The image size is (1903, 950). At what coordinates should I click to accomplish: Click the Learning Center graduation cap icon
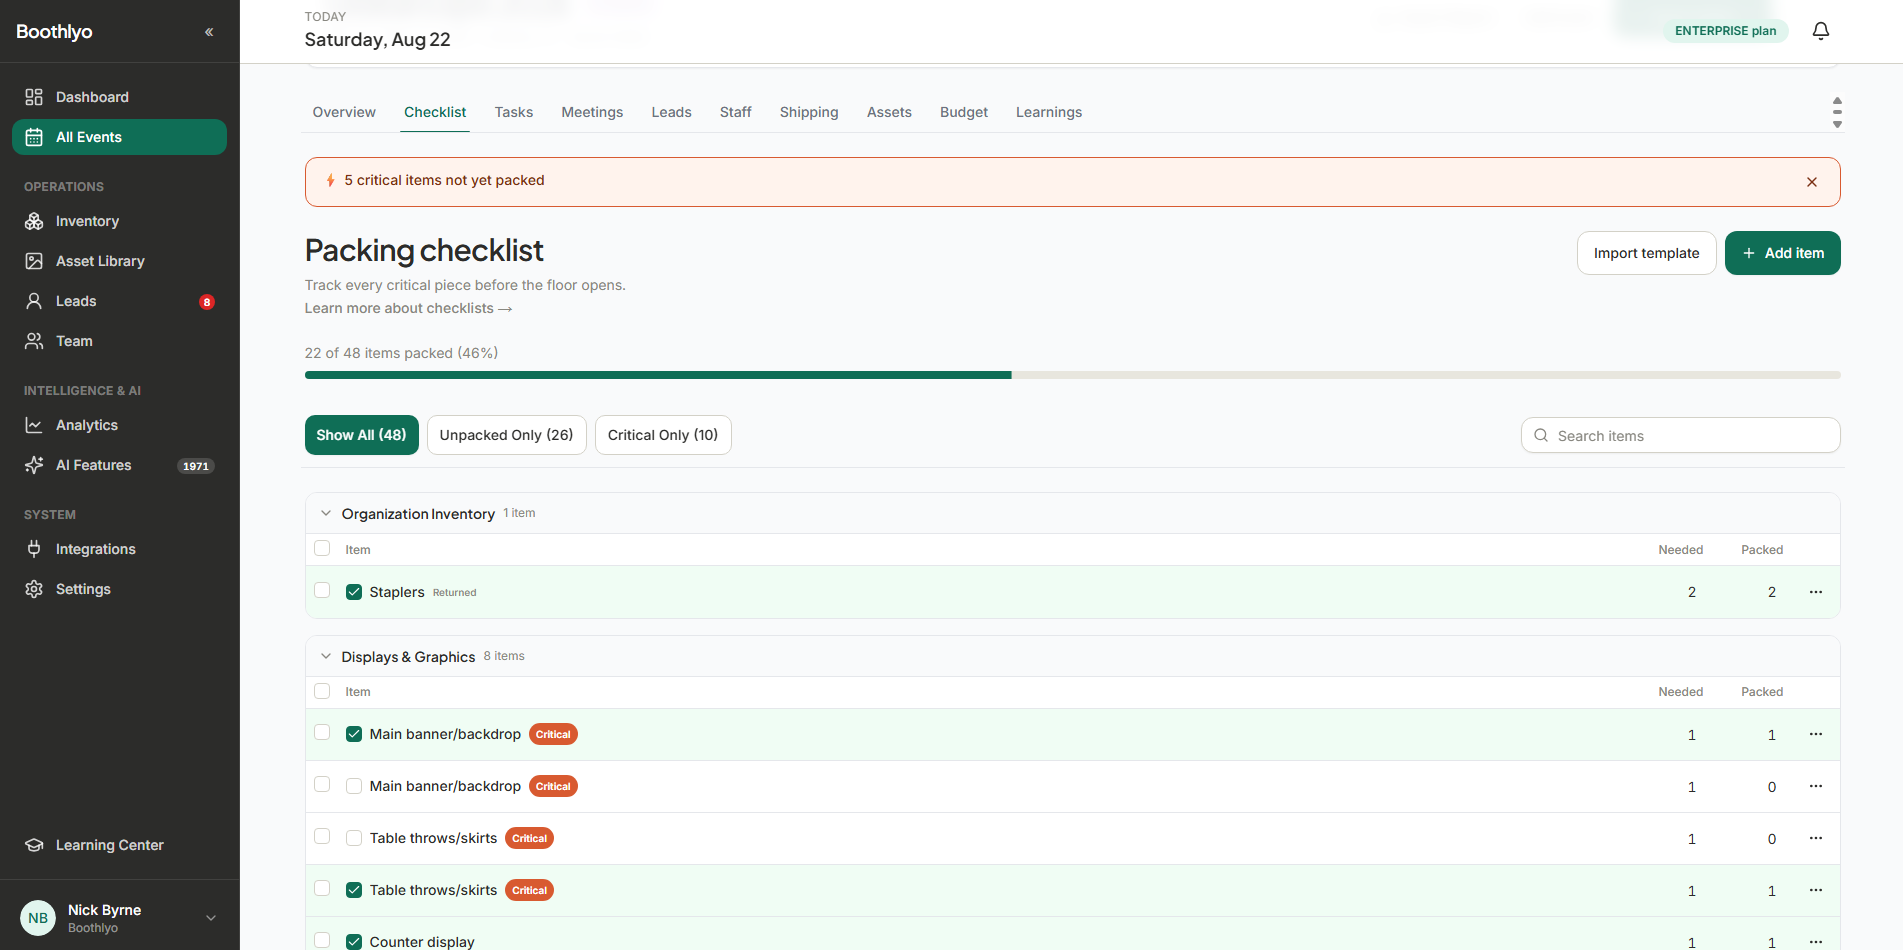click(x=34, y=845)
